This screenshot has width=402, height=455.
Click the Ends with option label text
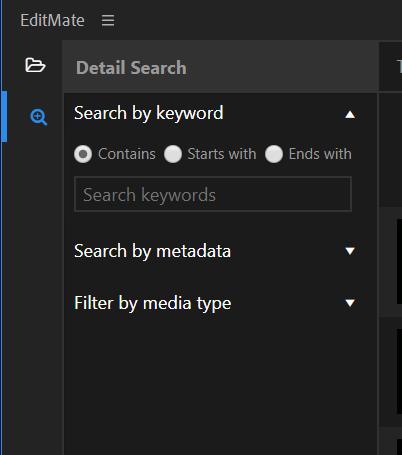coord(320,154)
